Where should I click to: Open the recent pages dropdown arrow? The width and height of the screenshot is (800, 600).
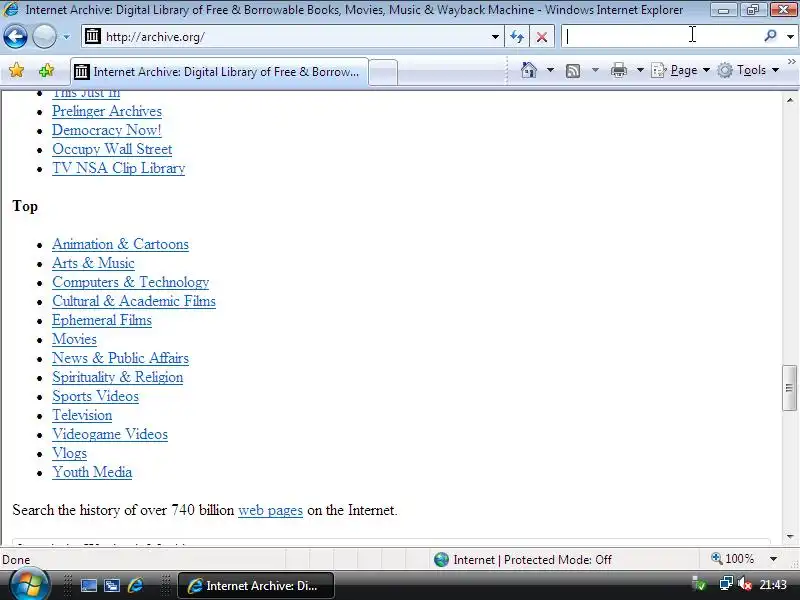pos(66,37)
